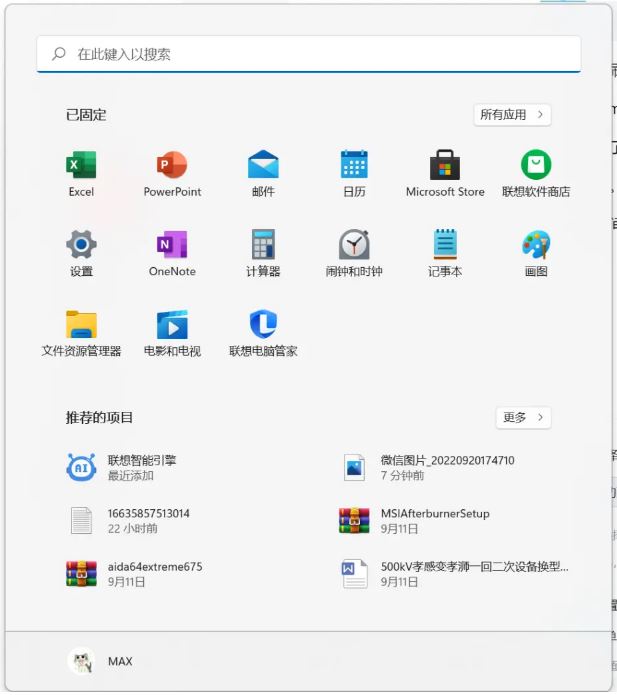Open the MSIAfterburnerSetup archive
Viewport: 617px width, 695px height.
(414, 520)
